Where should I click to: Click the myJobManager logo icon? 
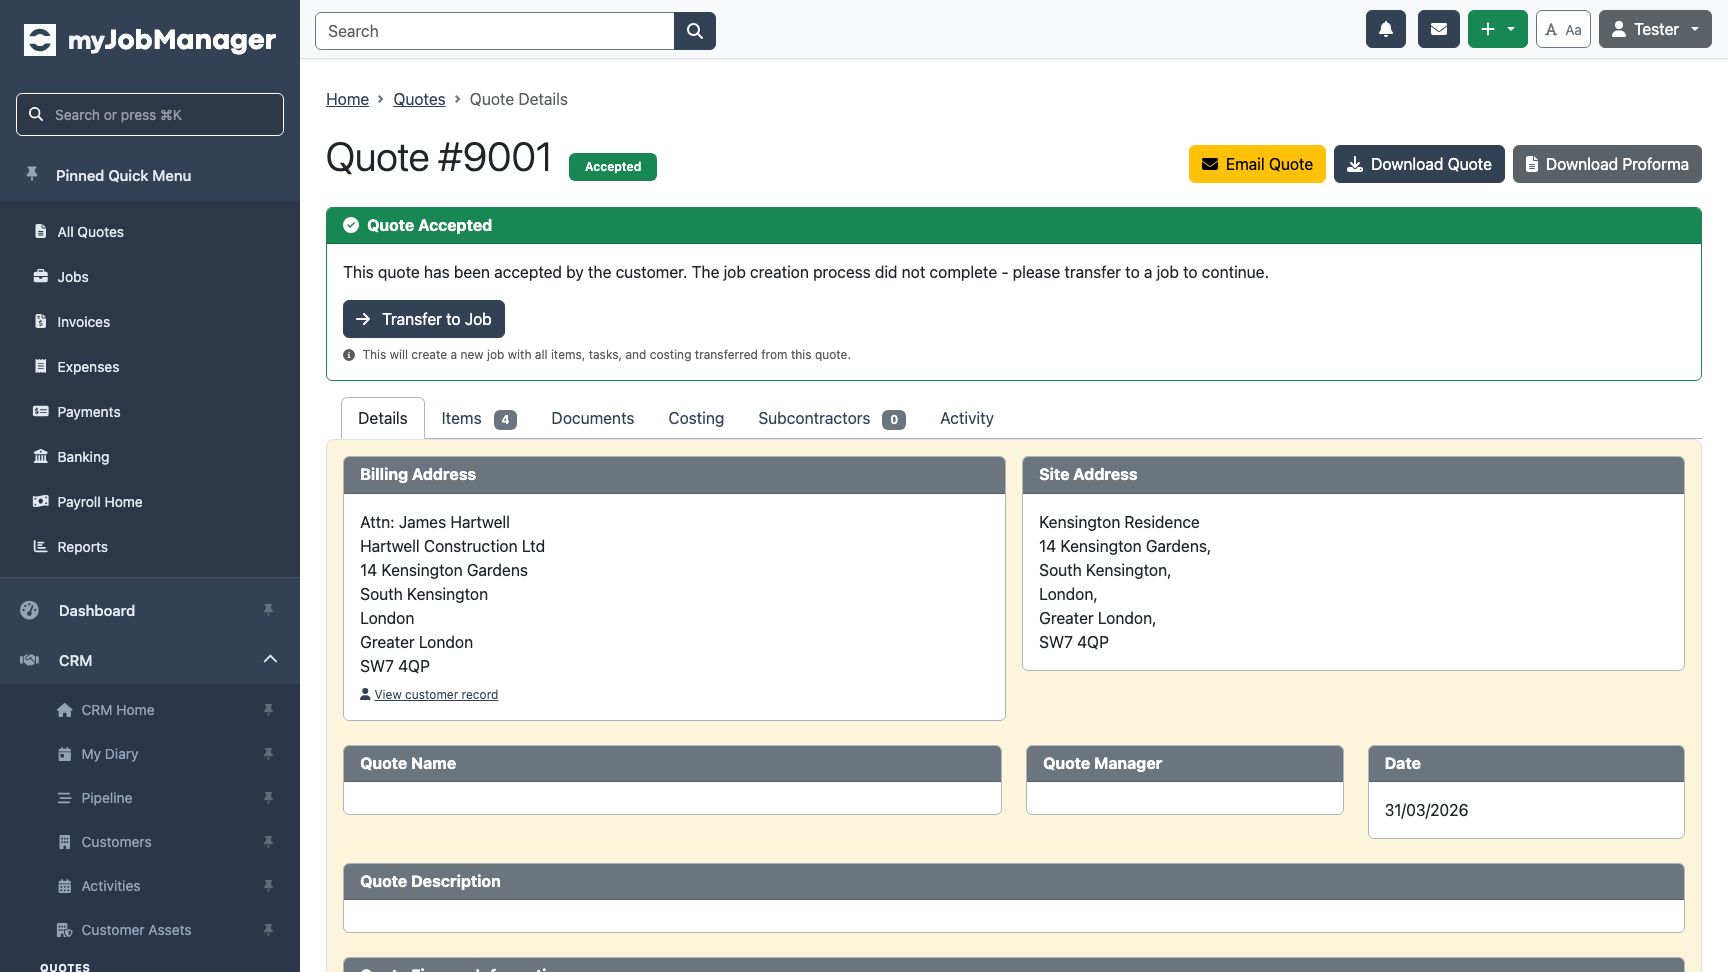tap(40, 40)
